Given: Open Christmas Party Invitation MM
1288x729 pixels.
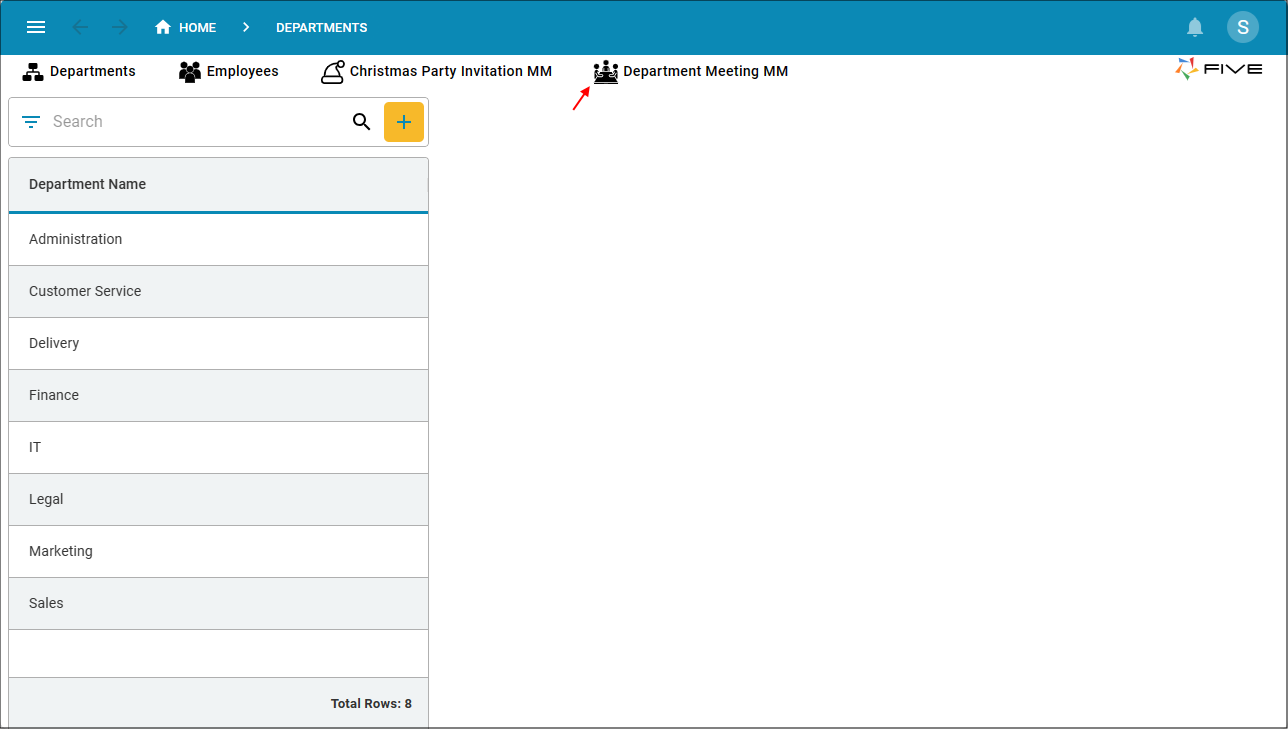Looking at the screenshot, I should coord(436,71).
